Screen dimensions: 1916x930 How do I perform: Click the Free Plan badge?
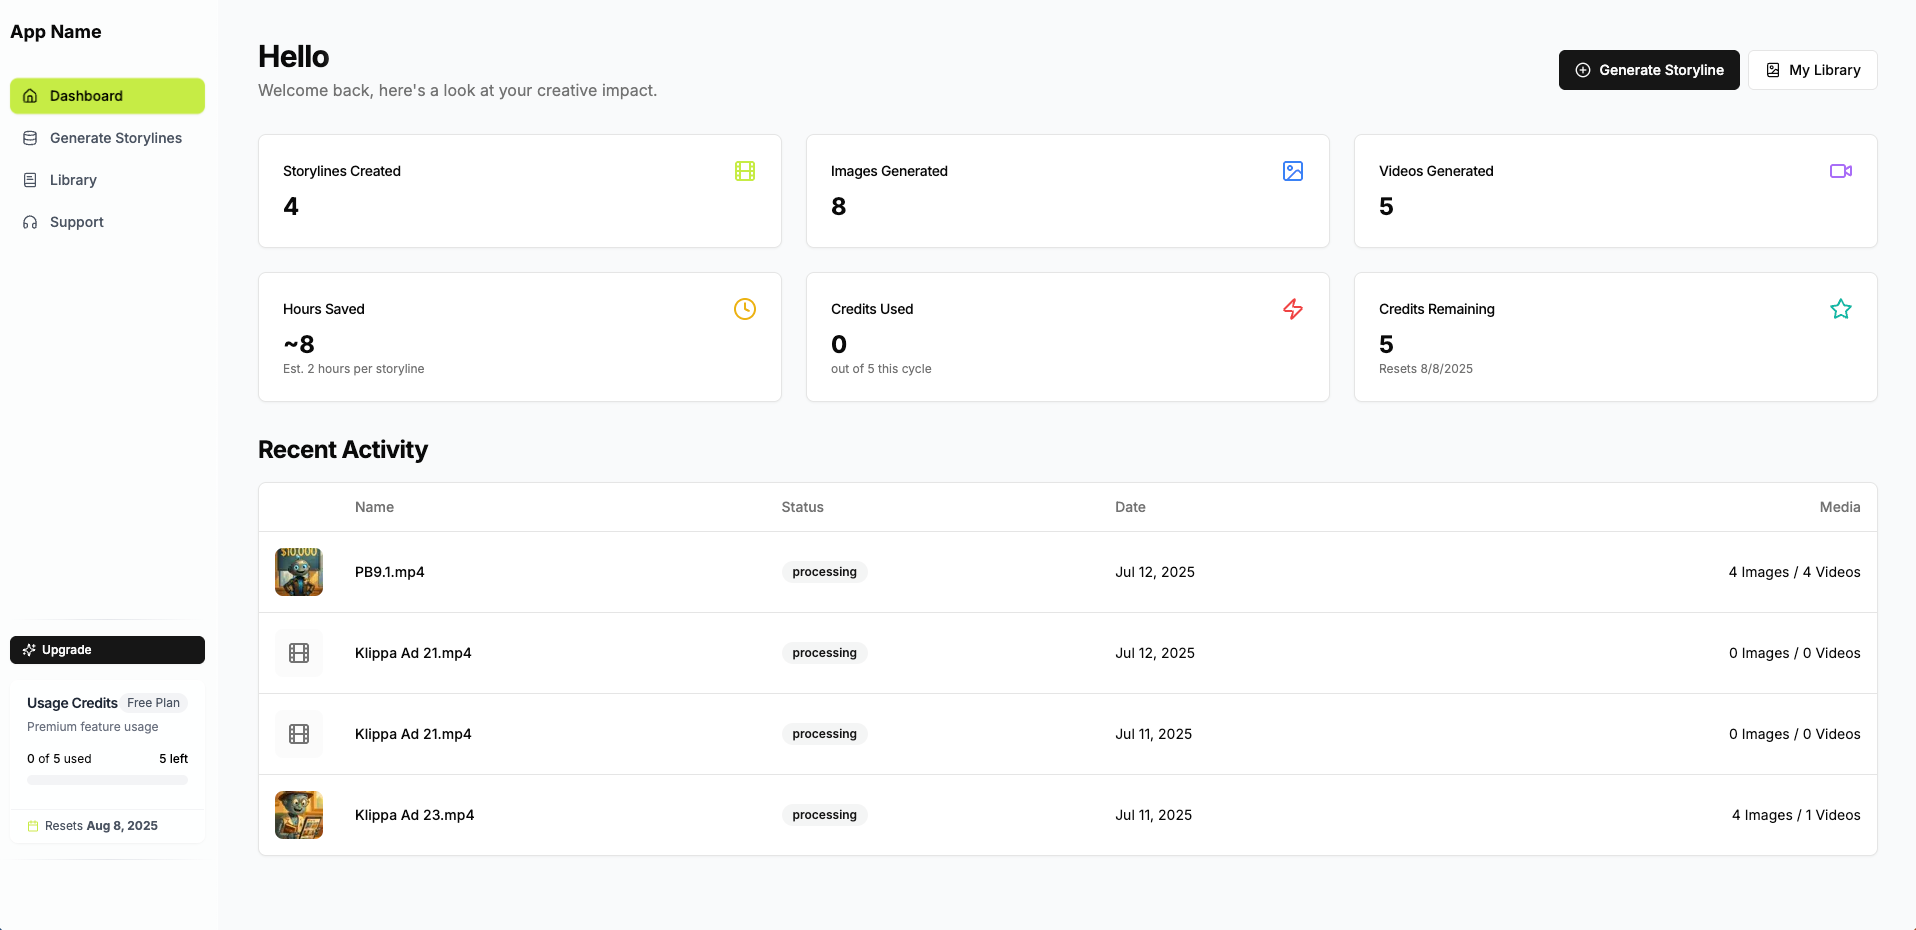tap(154, 703)
